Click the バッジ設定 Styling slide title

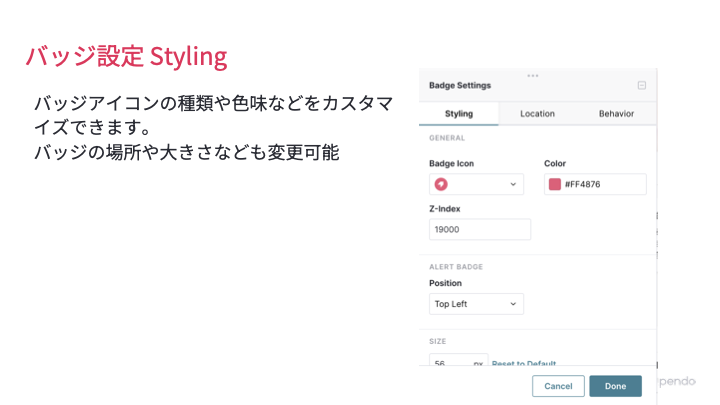[x=127, y=57]
